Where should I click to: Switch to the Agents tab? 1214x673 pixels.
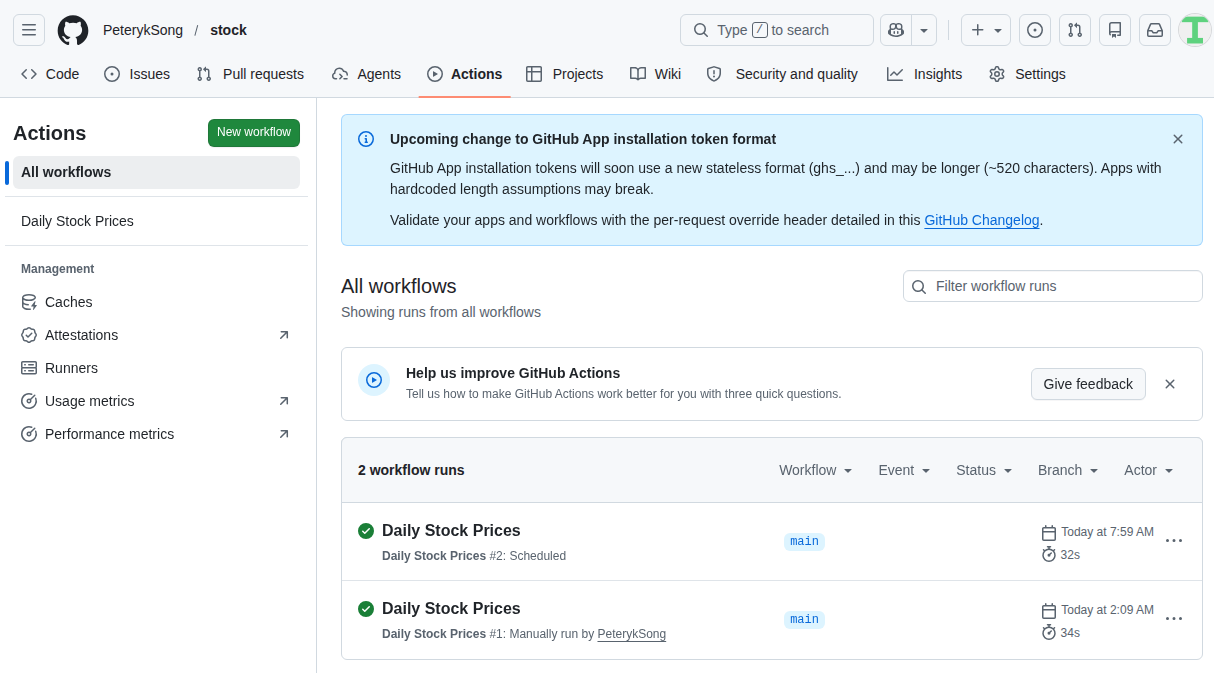pyautogui.click(x=366, y=74)
